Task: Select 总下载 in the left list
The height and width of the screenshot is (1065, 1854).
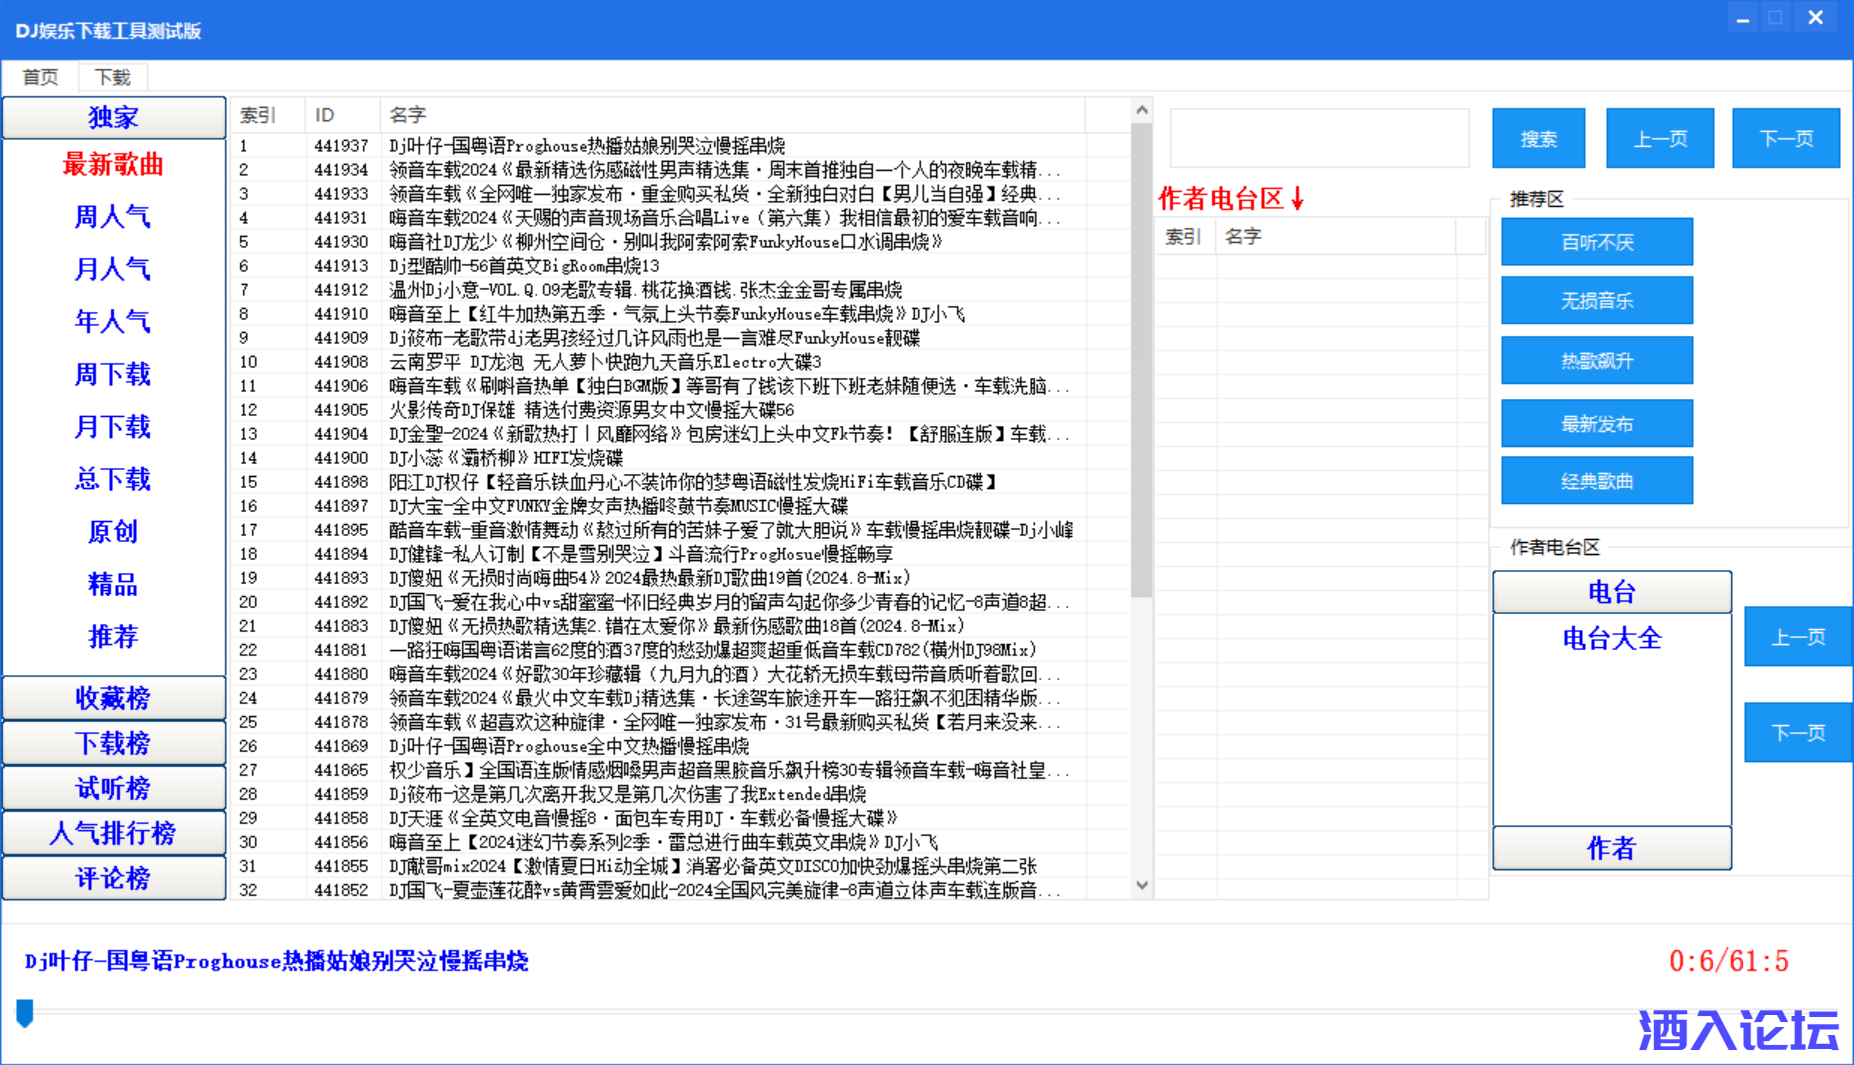Action: coord(113,479)
